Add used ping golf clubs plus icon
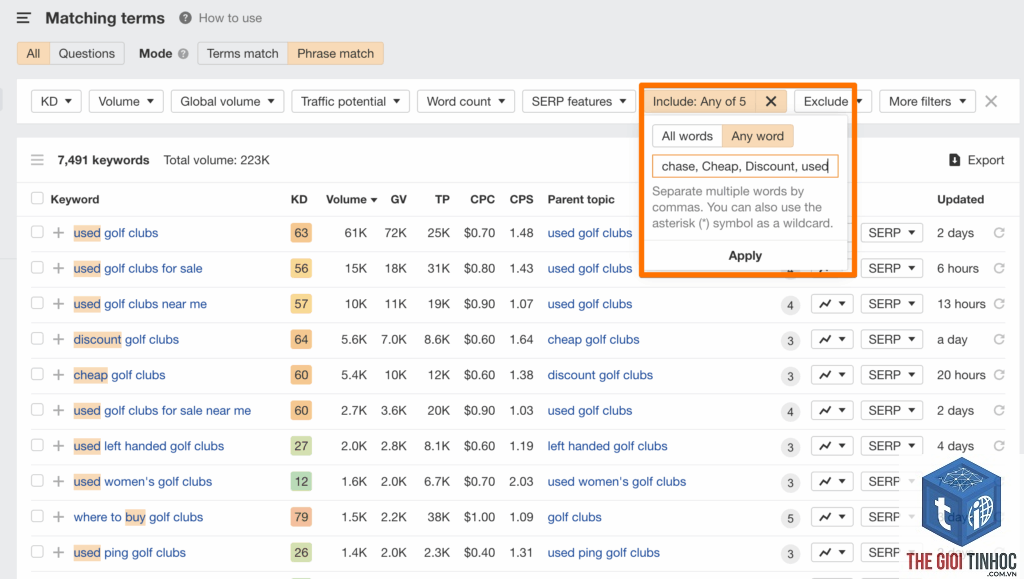 (59, 552)
